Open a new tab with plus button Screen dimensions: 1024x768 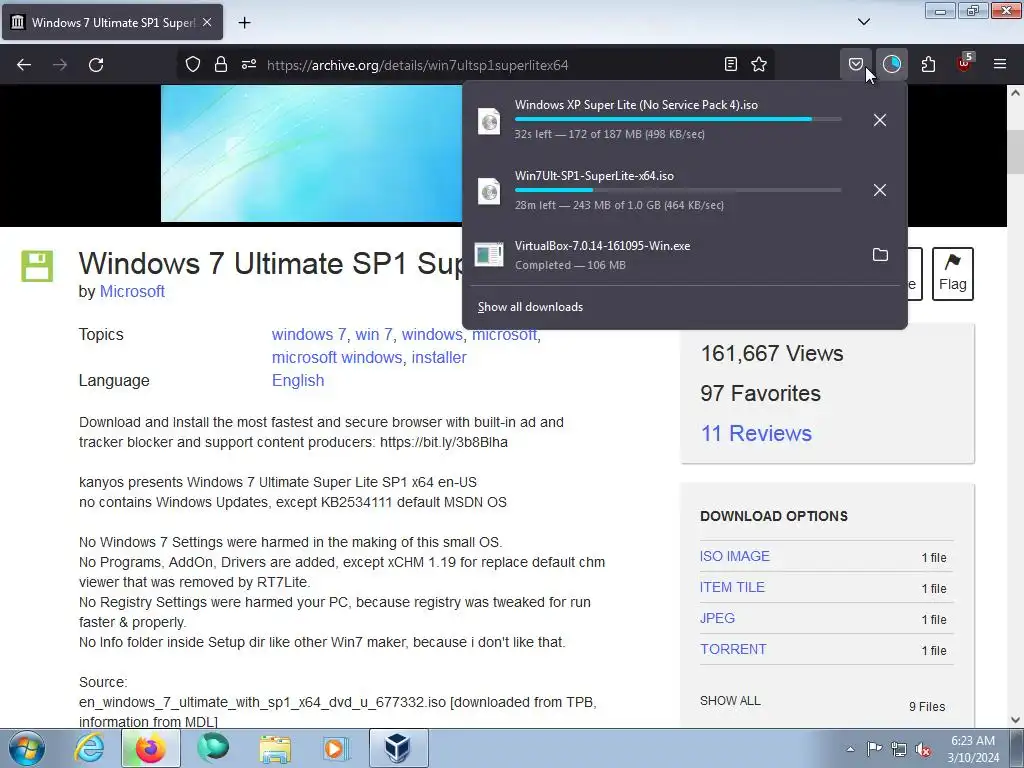pyautogui.click(x=244, y=23)
